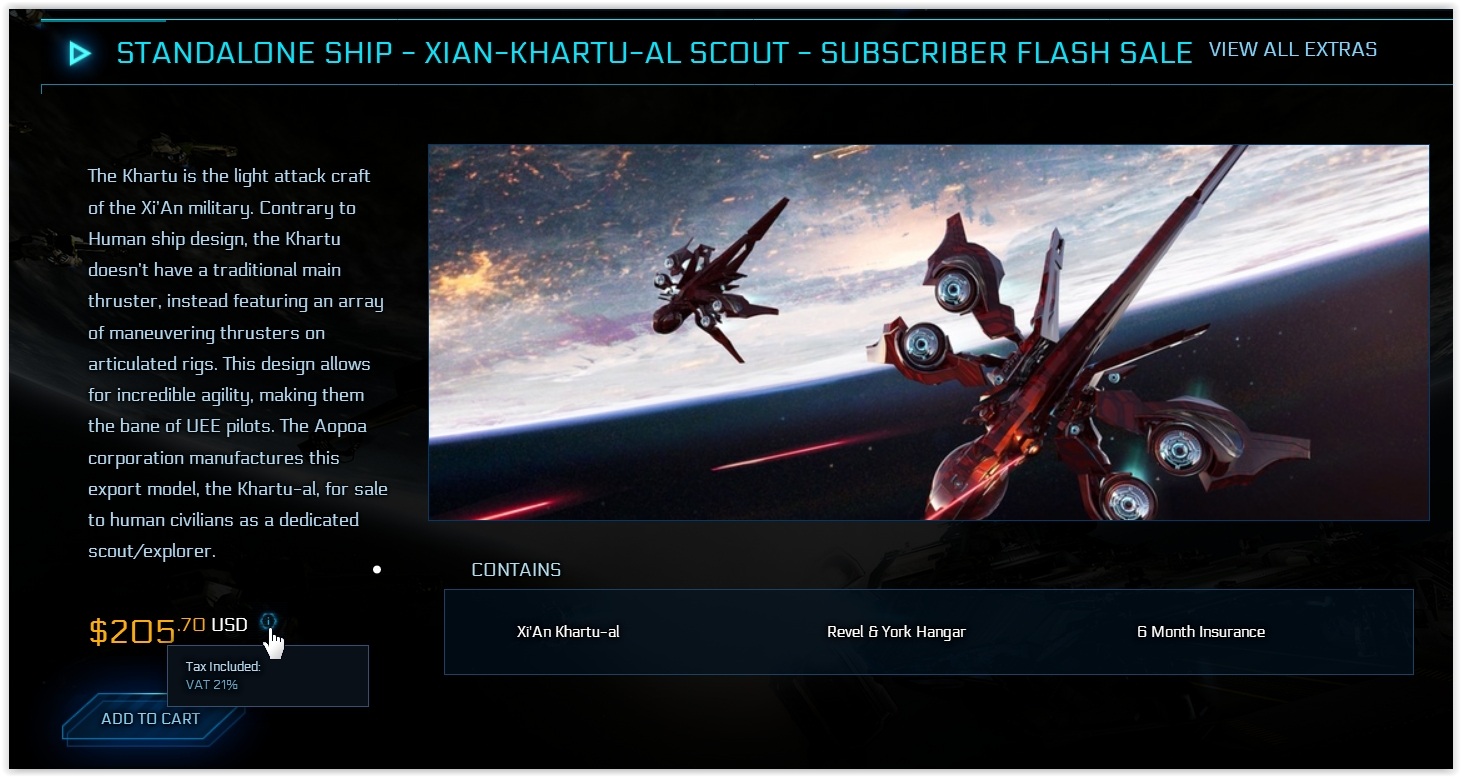Select the 6 Month Insurance item
1461x777 pixels.
click(1200, 632)
